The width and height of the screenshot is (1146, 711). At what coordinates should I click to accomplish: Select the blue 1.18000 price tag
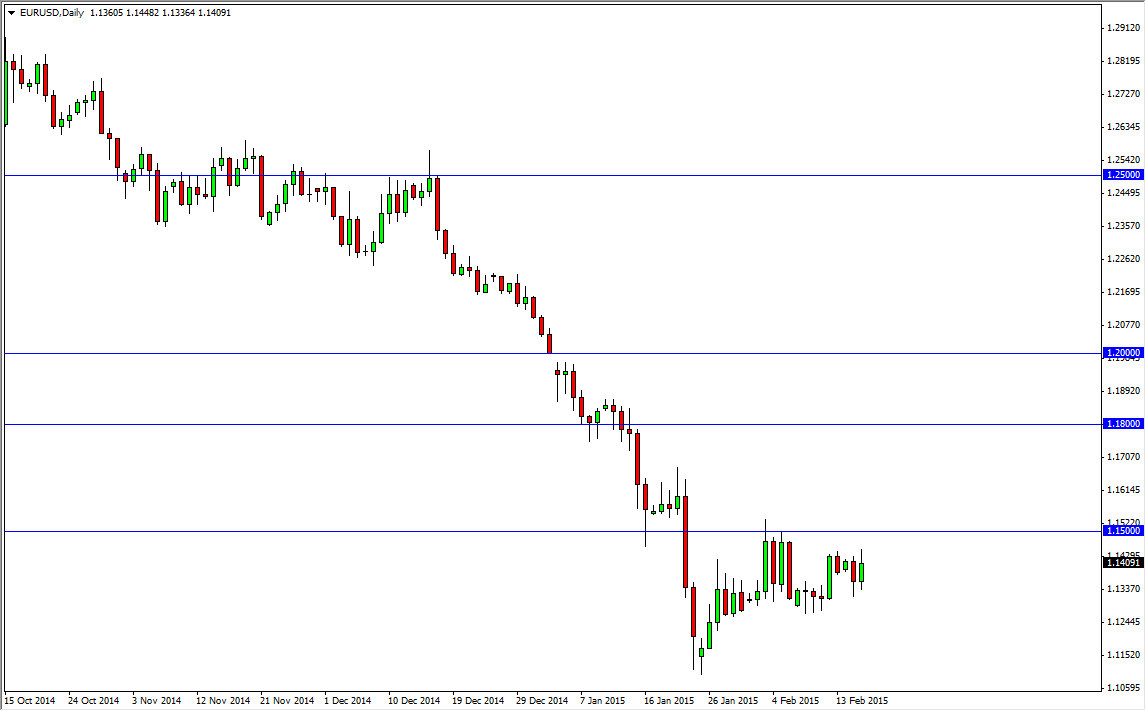[x=1123, y=423]
